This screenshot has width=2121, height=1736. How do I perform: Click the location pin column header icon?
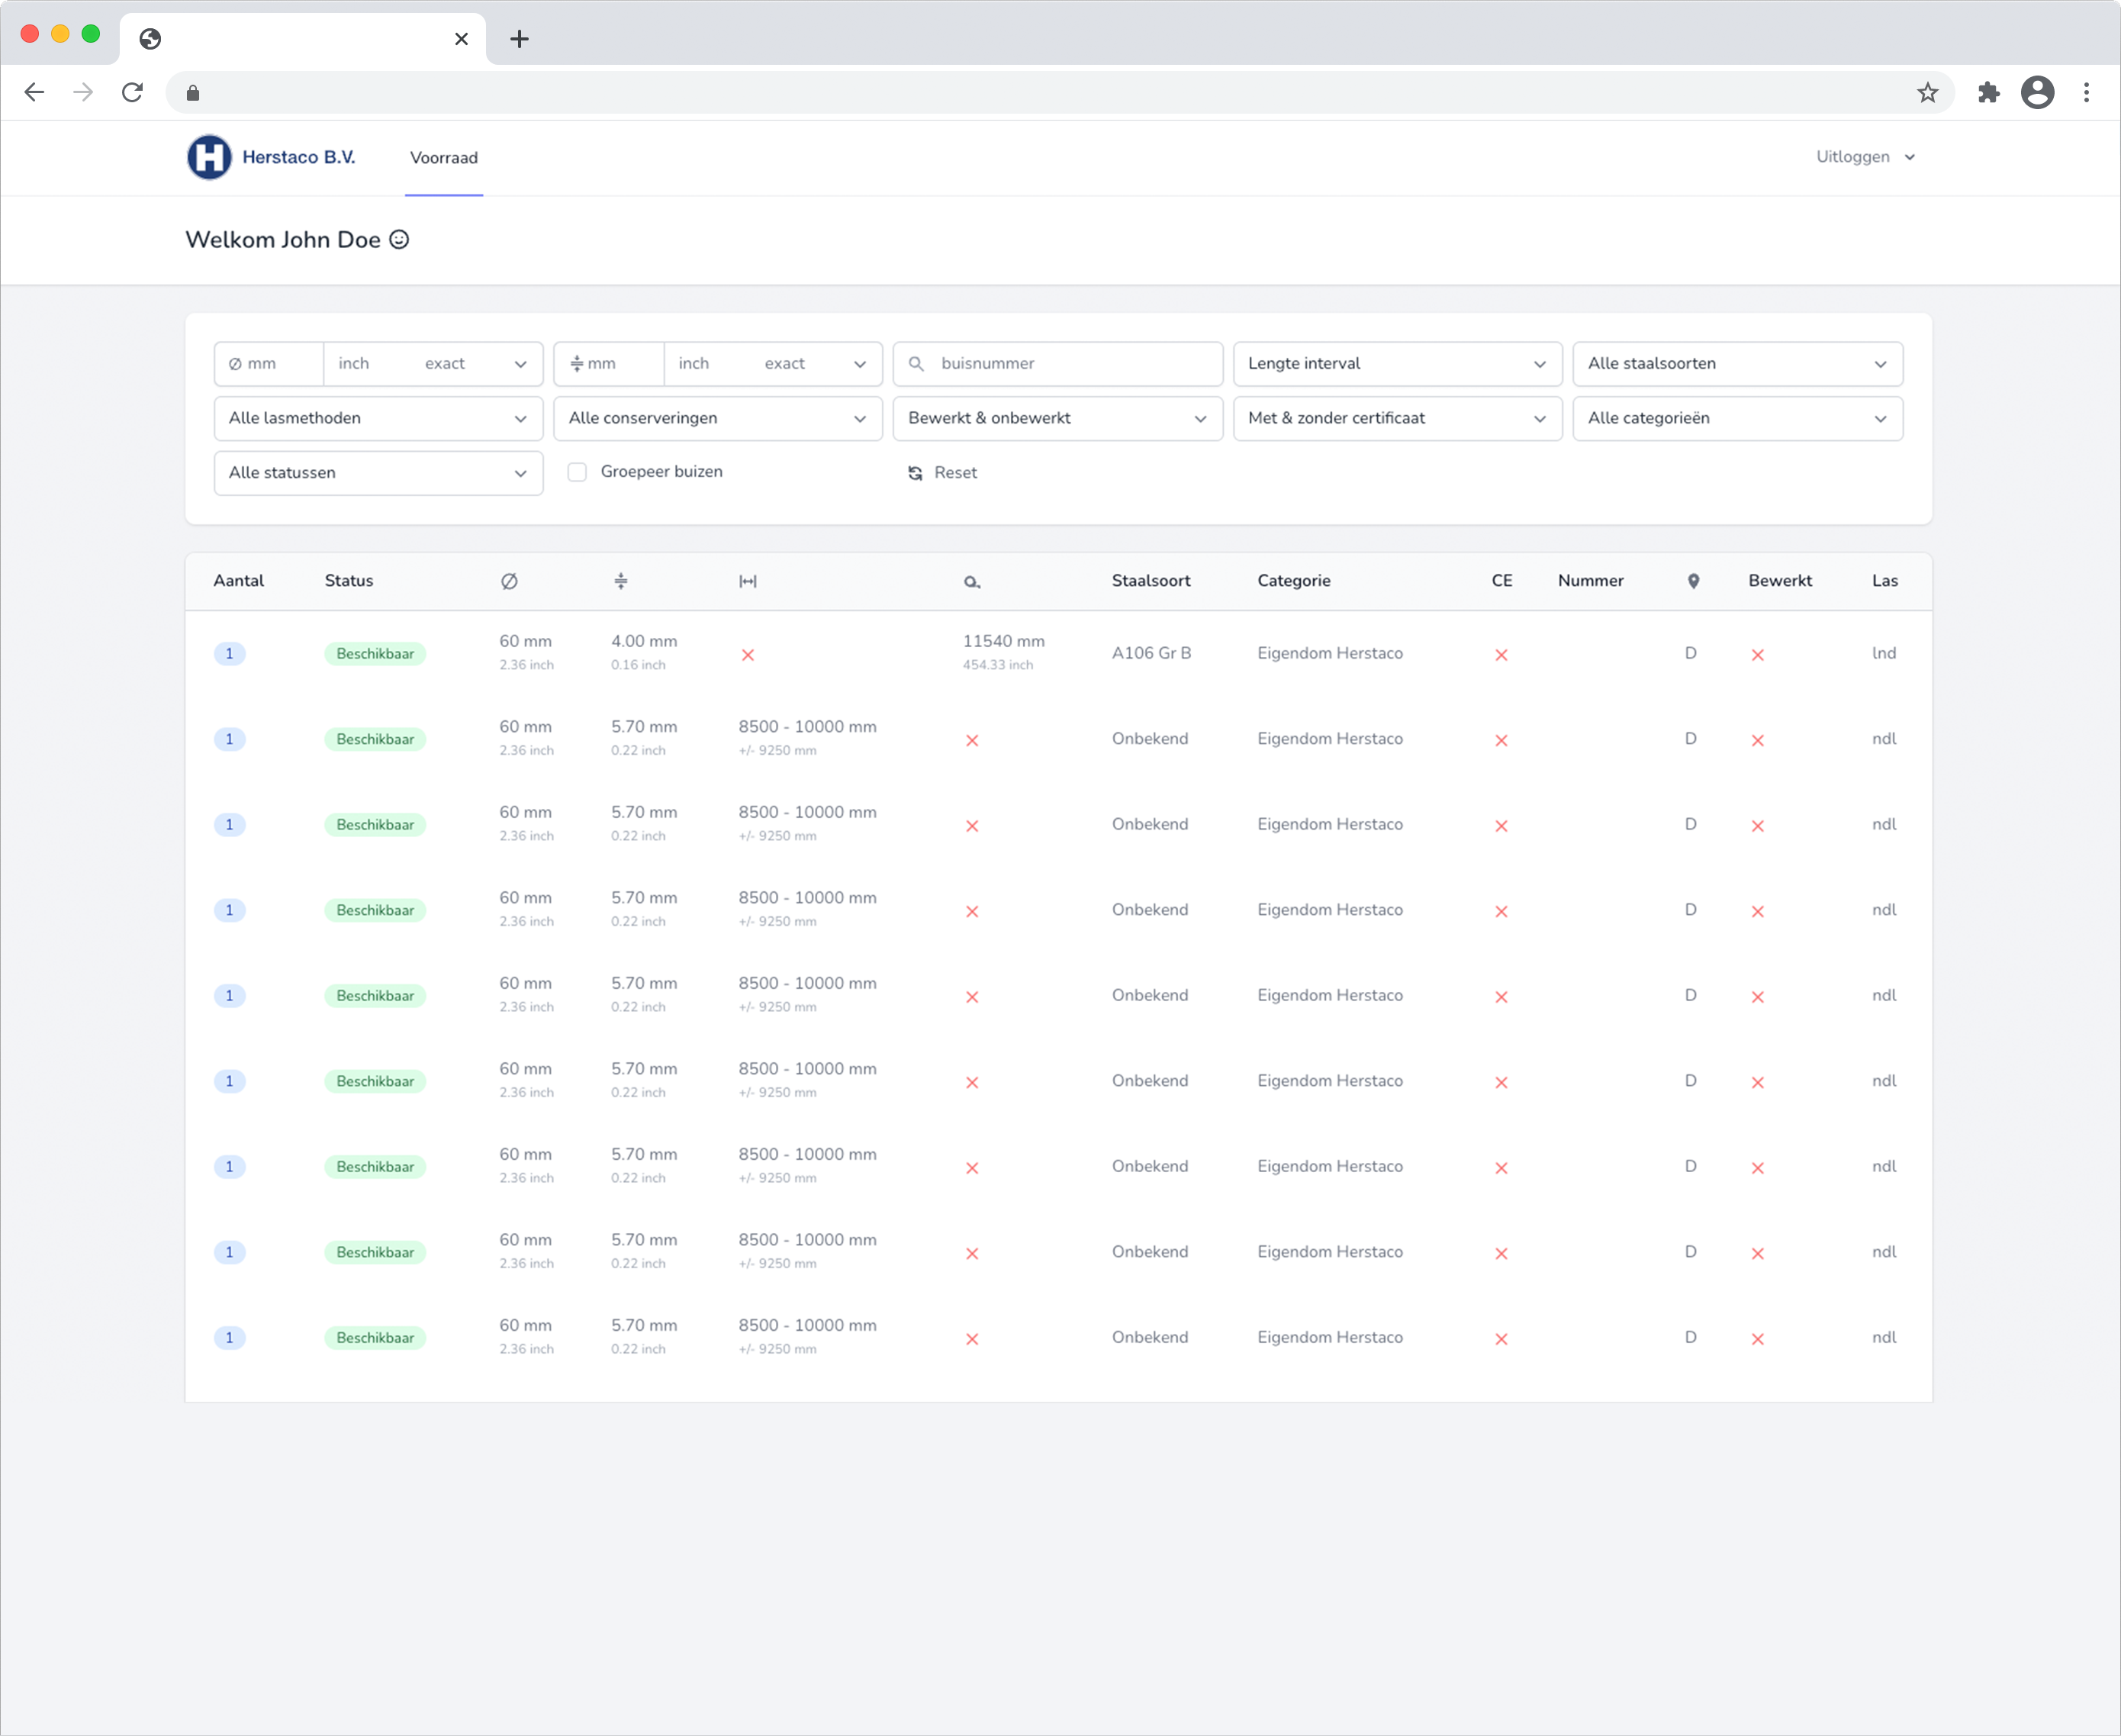1693,581
